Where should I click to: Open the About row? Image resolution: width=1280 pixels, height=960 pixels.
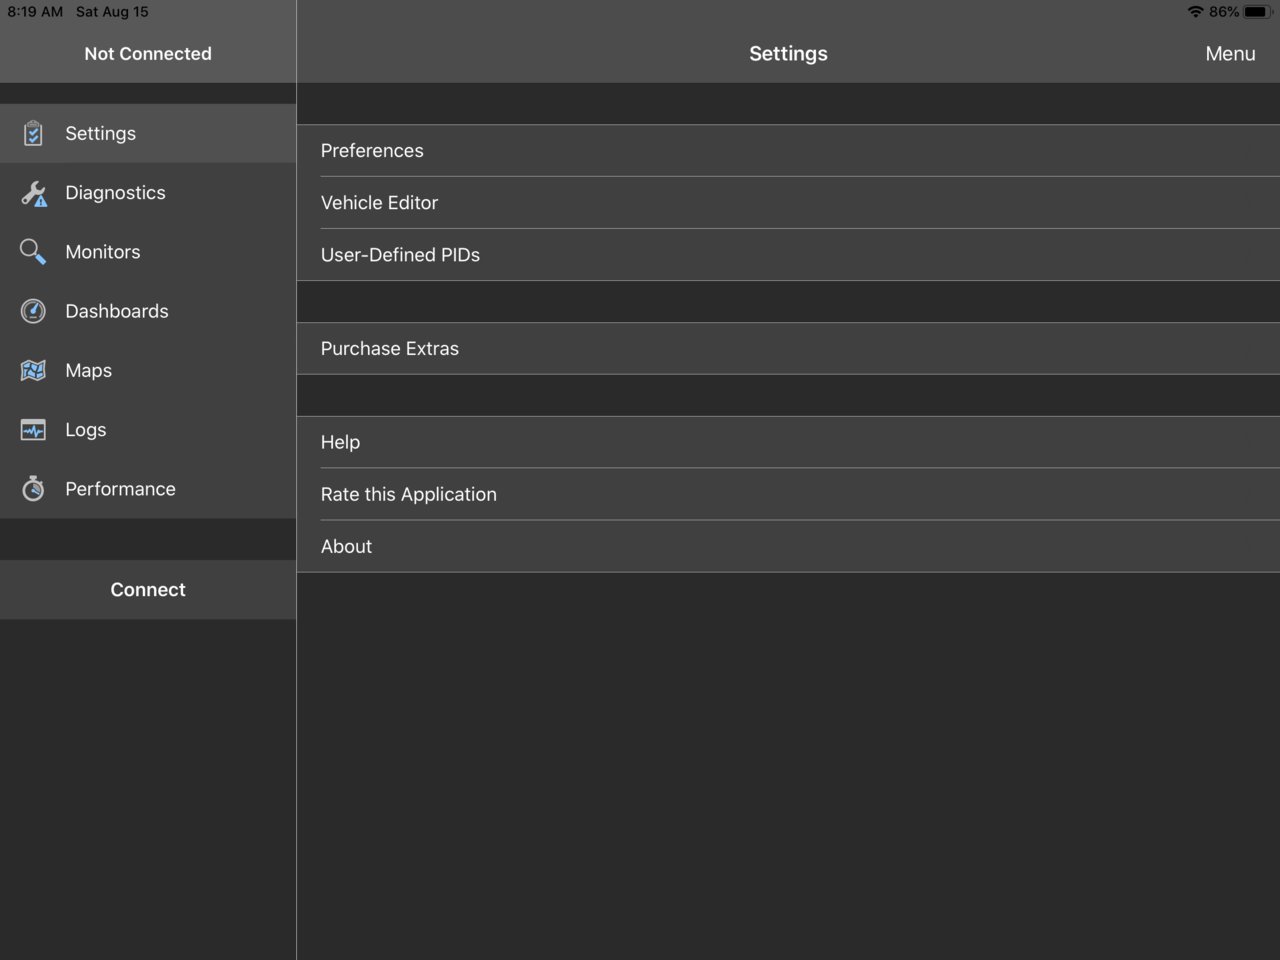click(788, 546)
